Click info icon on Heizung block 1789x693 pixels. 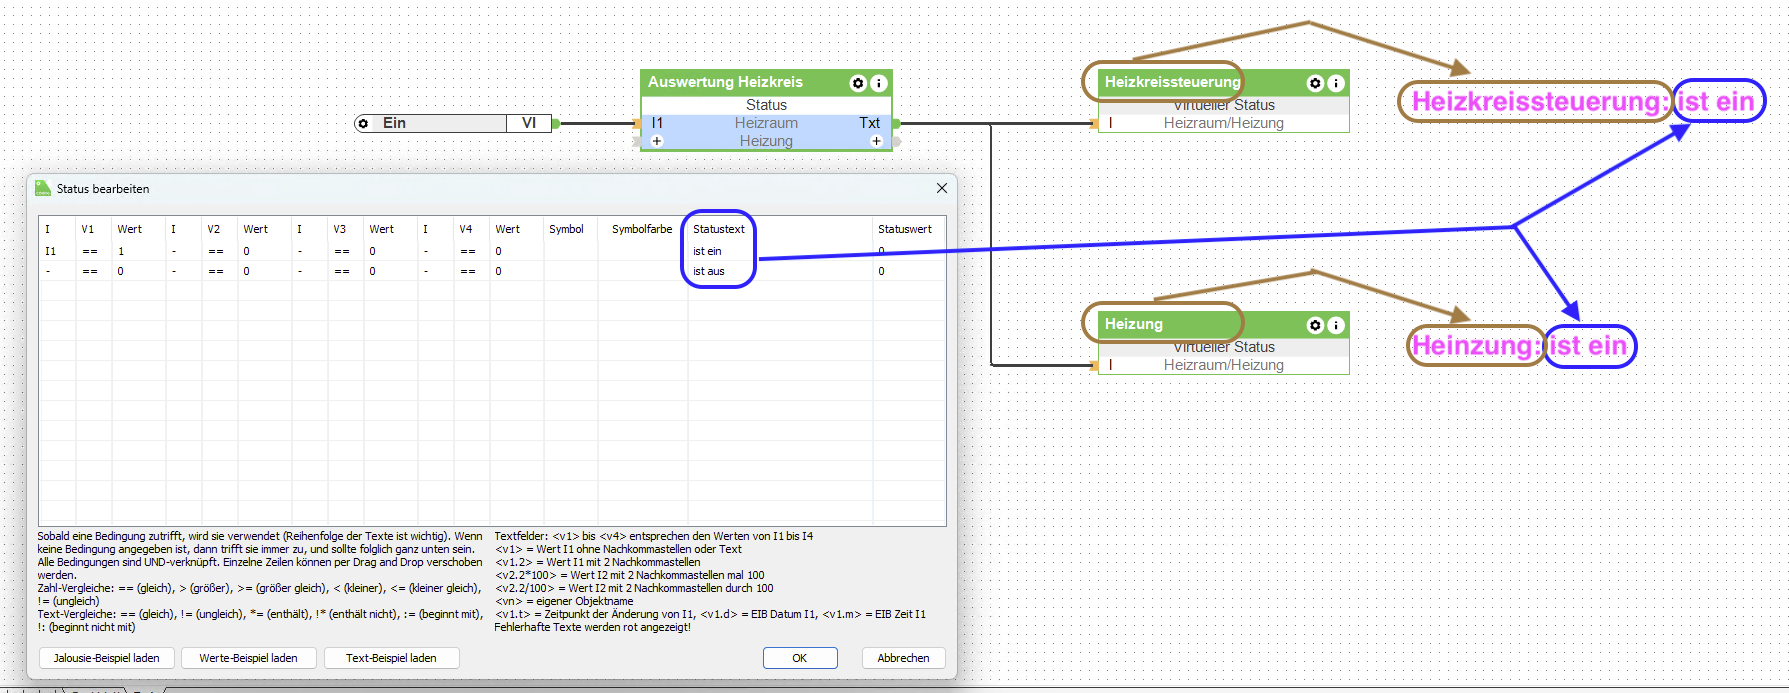coord(1336,325)
